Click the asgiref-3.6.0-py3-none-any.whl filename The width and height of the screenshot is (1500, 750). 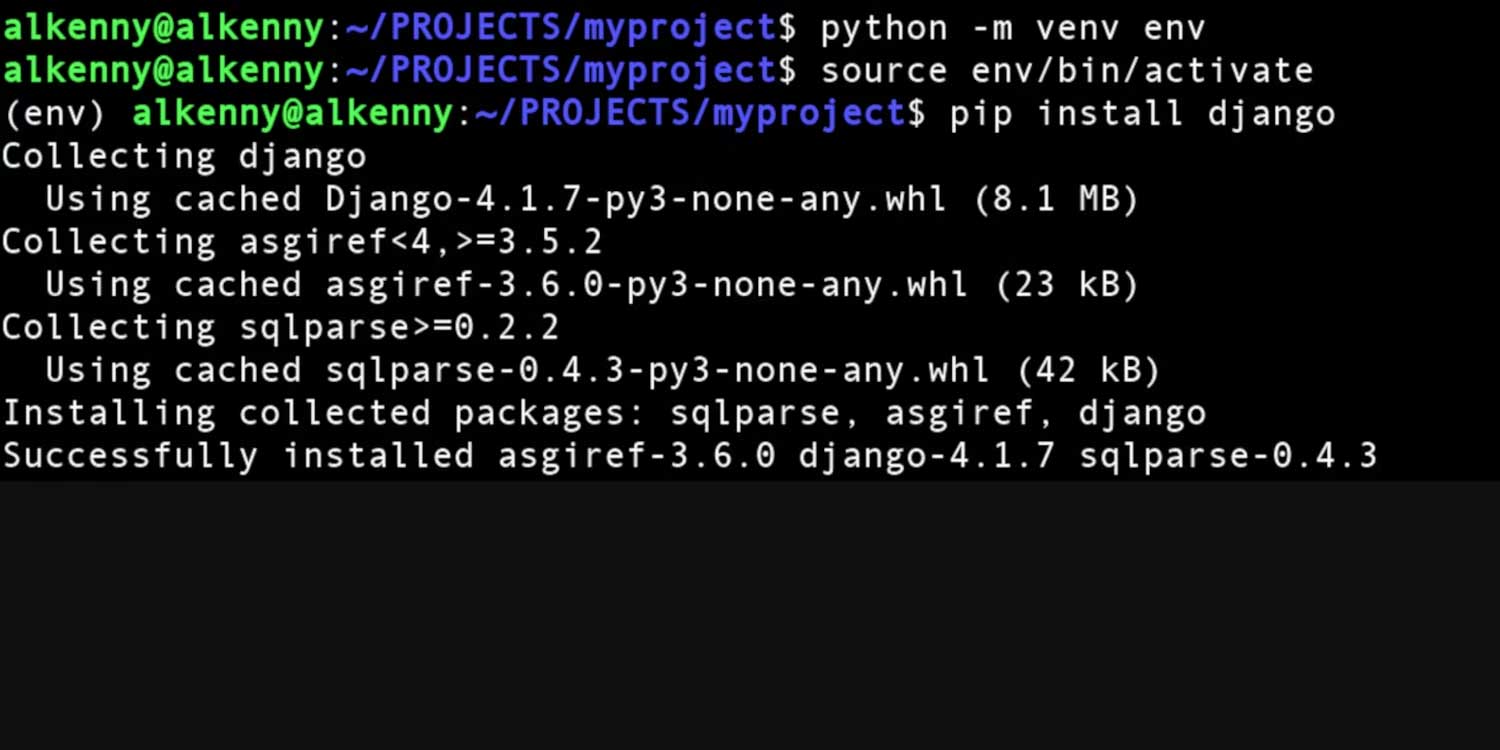[x=646, y=286]
